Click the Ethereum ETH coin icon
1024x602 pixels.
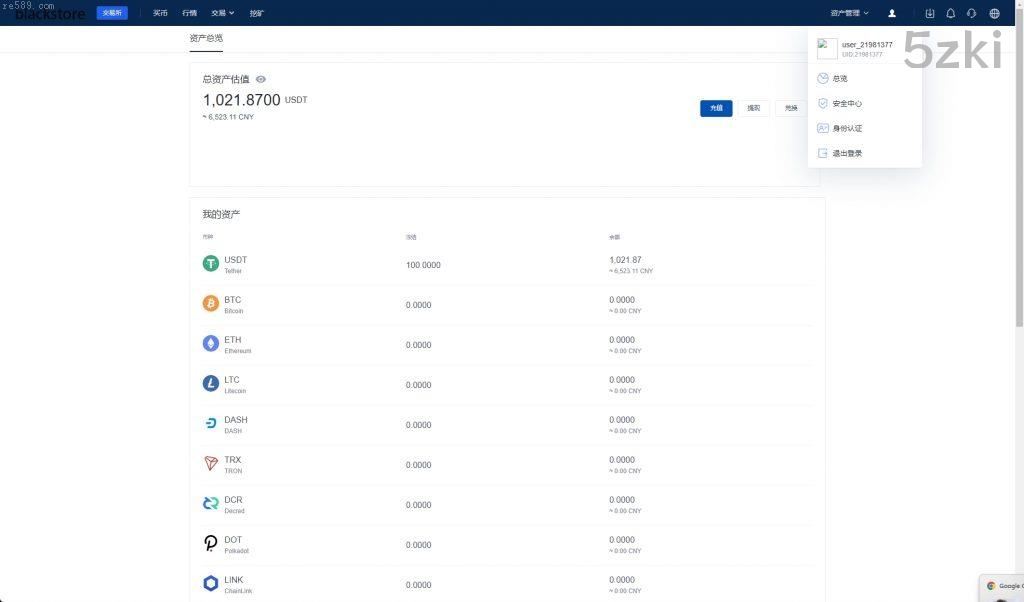pyautogui.click(x=211, y=344)
